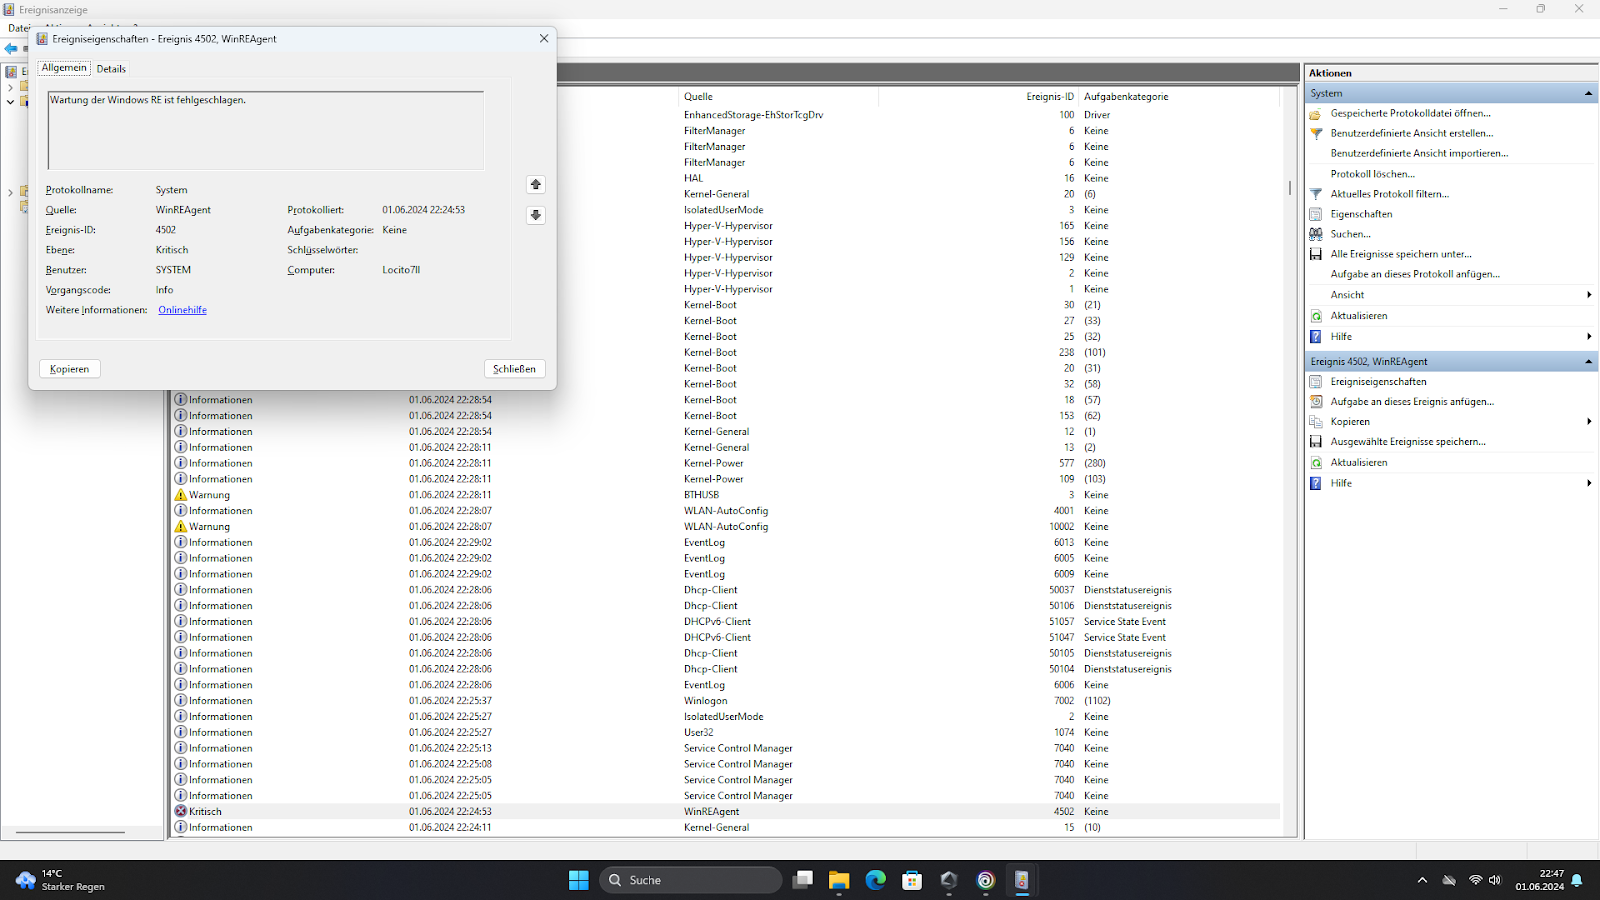Show the previous event with the up arrow
Viewport: 1600px width, 900px height.
[536, 184]
